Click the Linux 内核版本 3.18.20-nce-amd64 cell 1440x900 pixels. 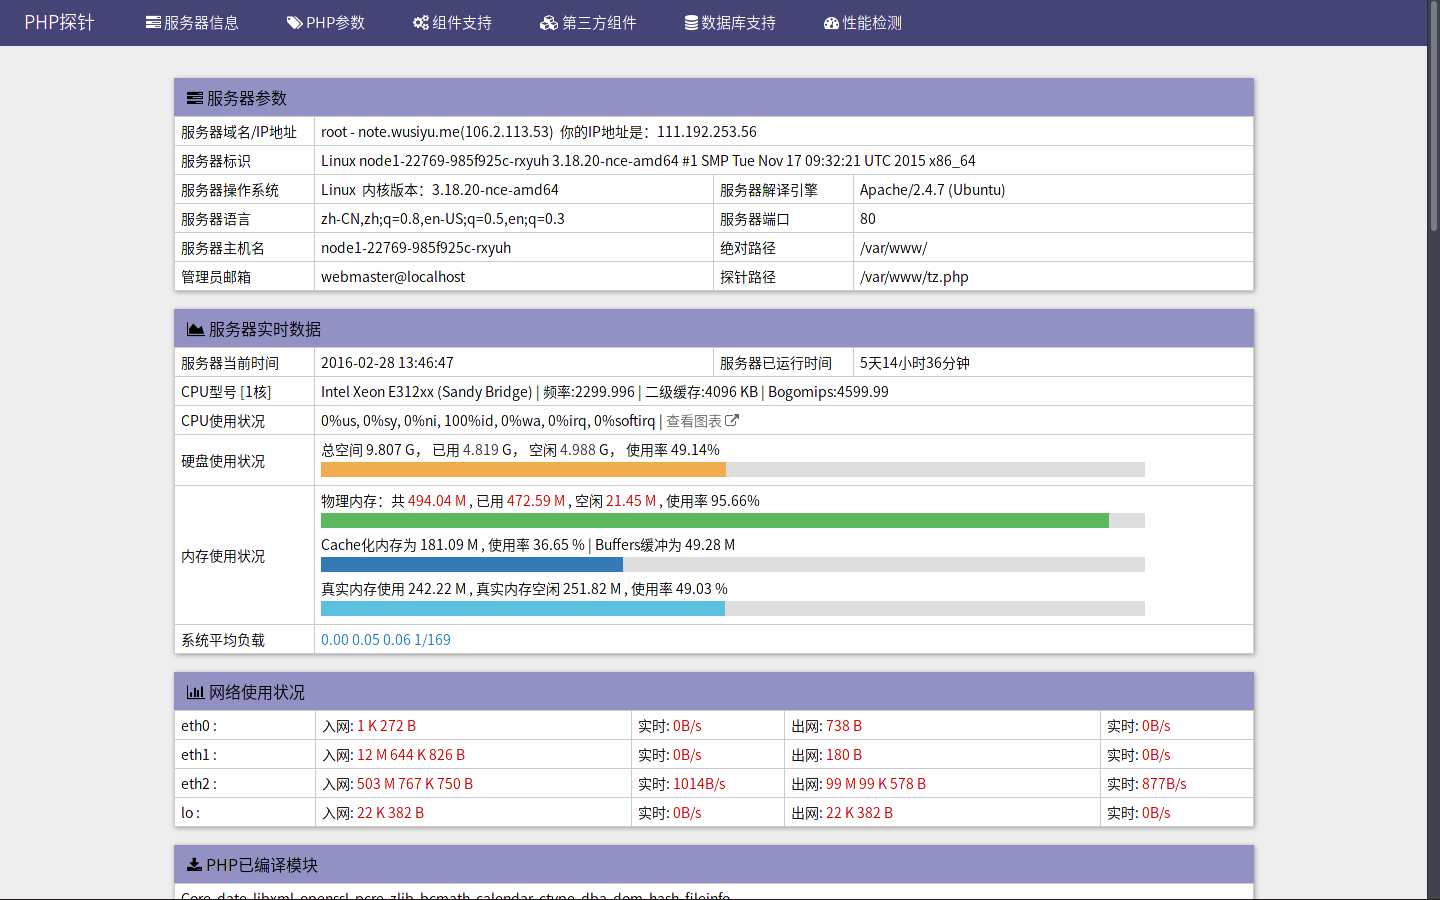click(x=514, y=190)
